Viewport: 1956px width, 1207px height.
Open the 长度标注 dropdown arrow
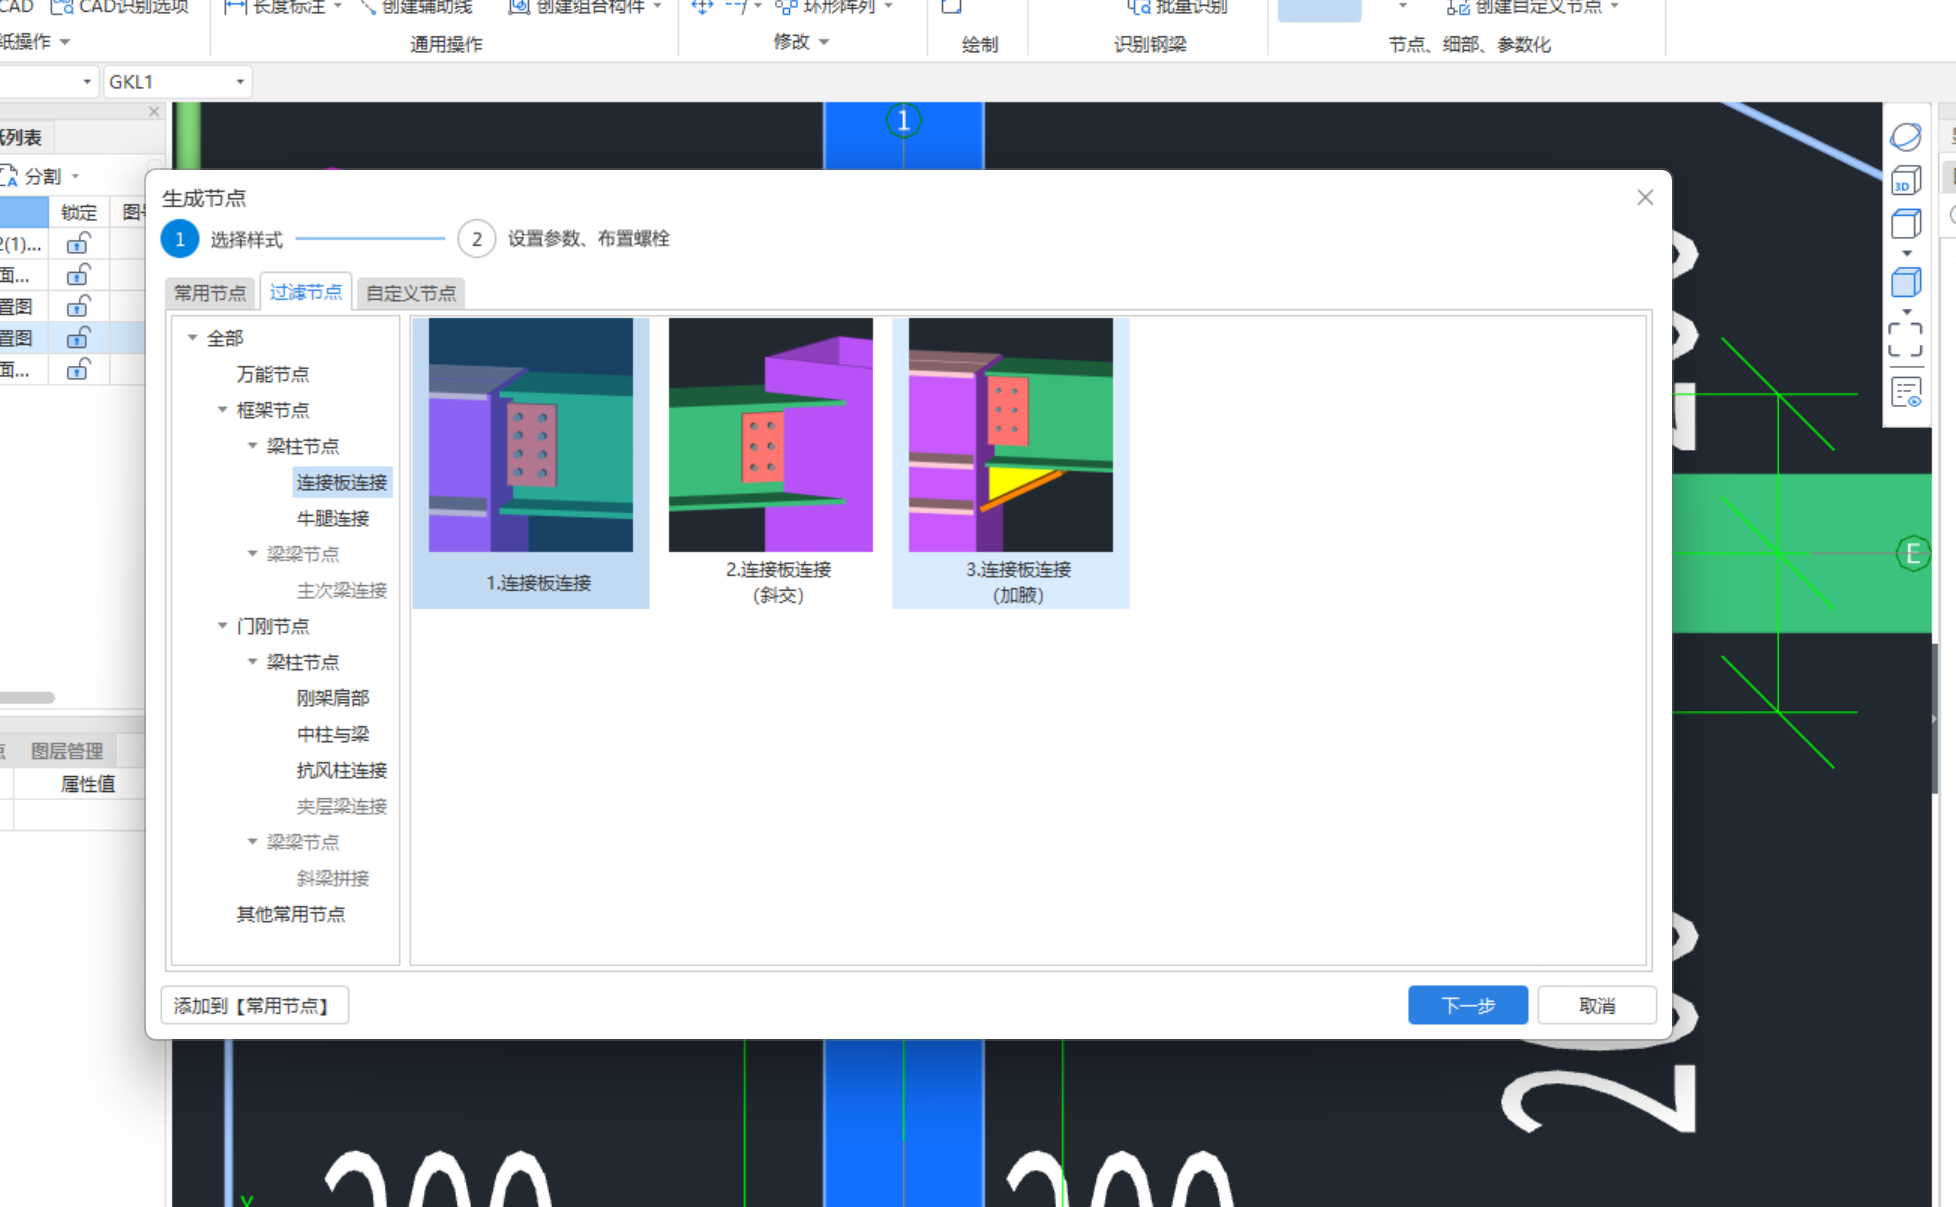coord(338,6)
